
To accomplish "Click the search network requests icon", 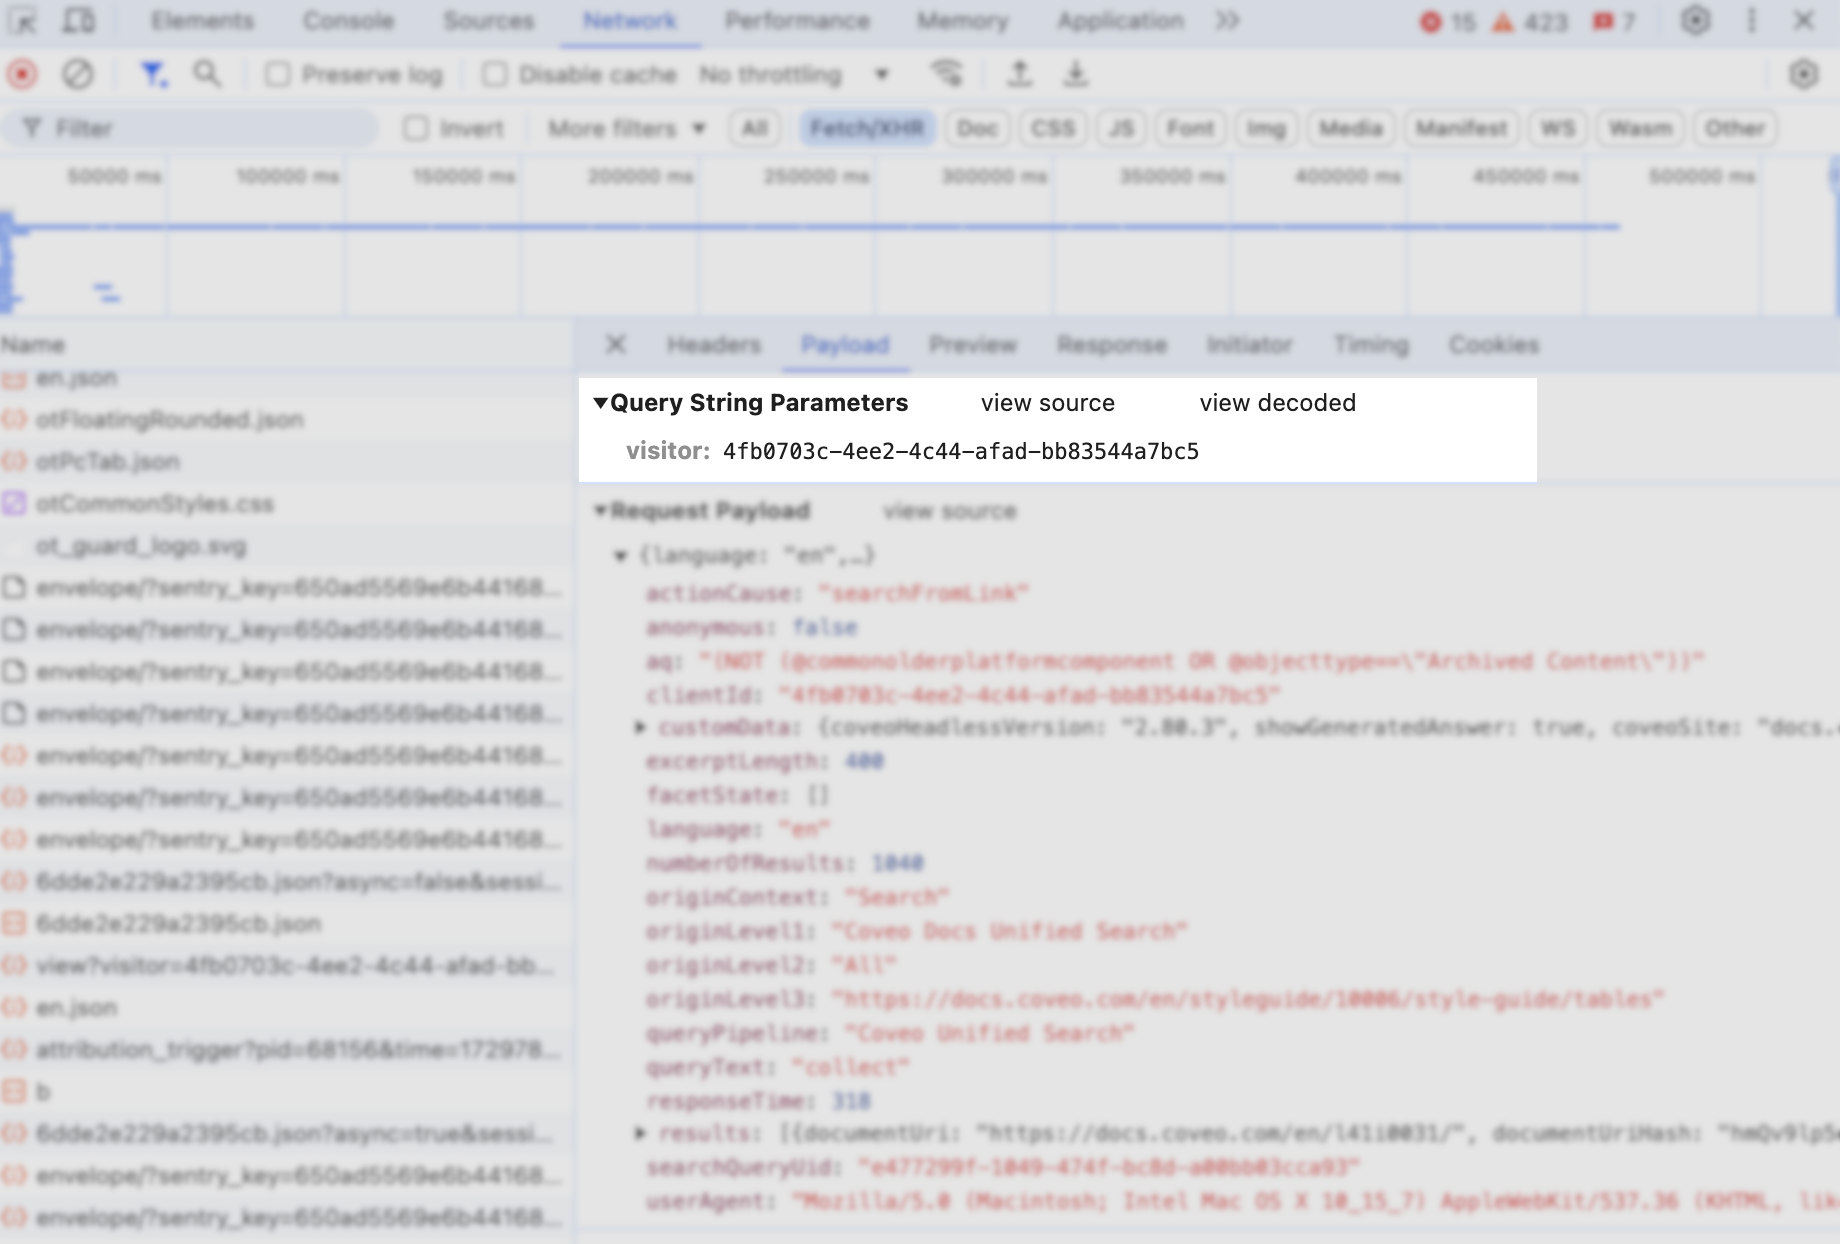I will (208, 73).
